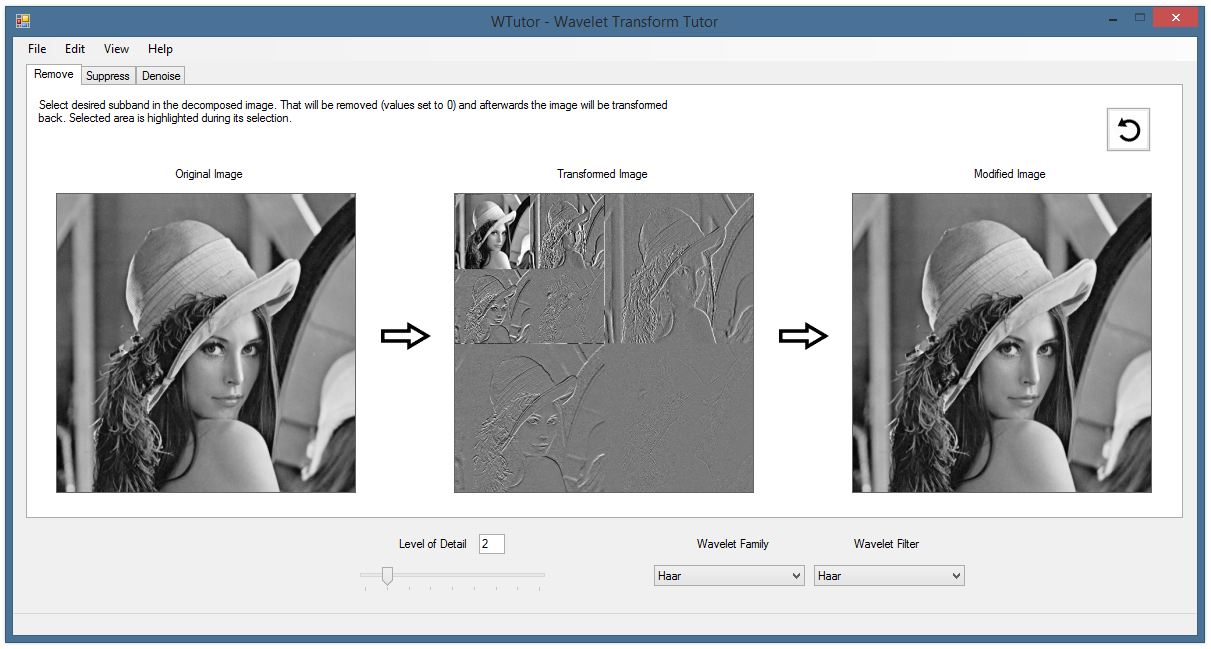Open the Help menu
The height and width of the screenshot is (649, 1211).
point(160,49)
